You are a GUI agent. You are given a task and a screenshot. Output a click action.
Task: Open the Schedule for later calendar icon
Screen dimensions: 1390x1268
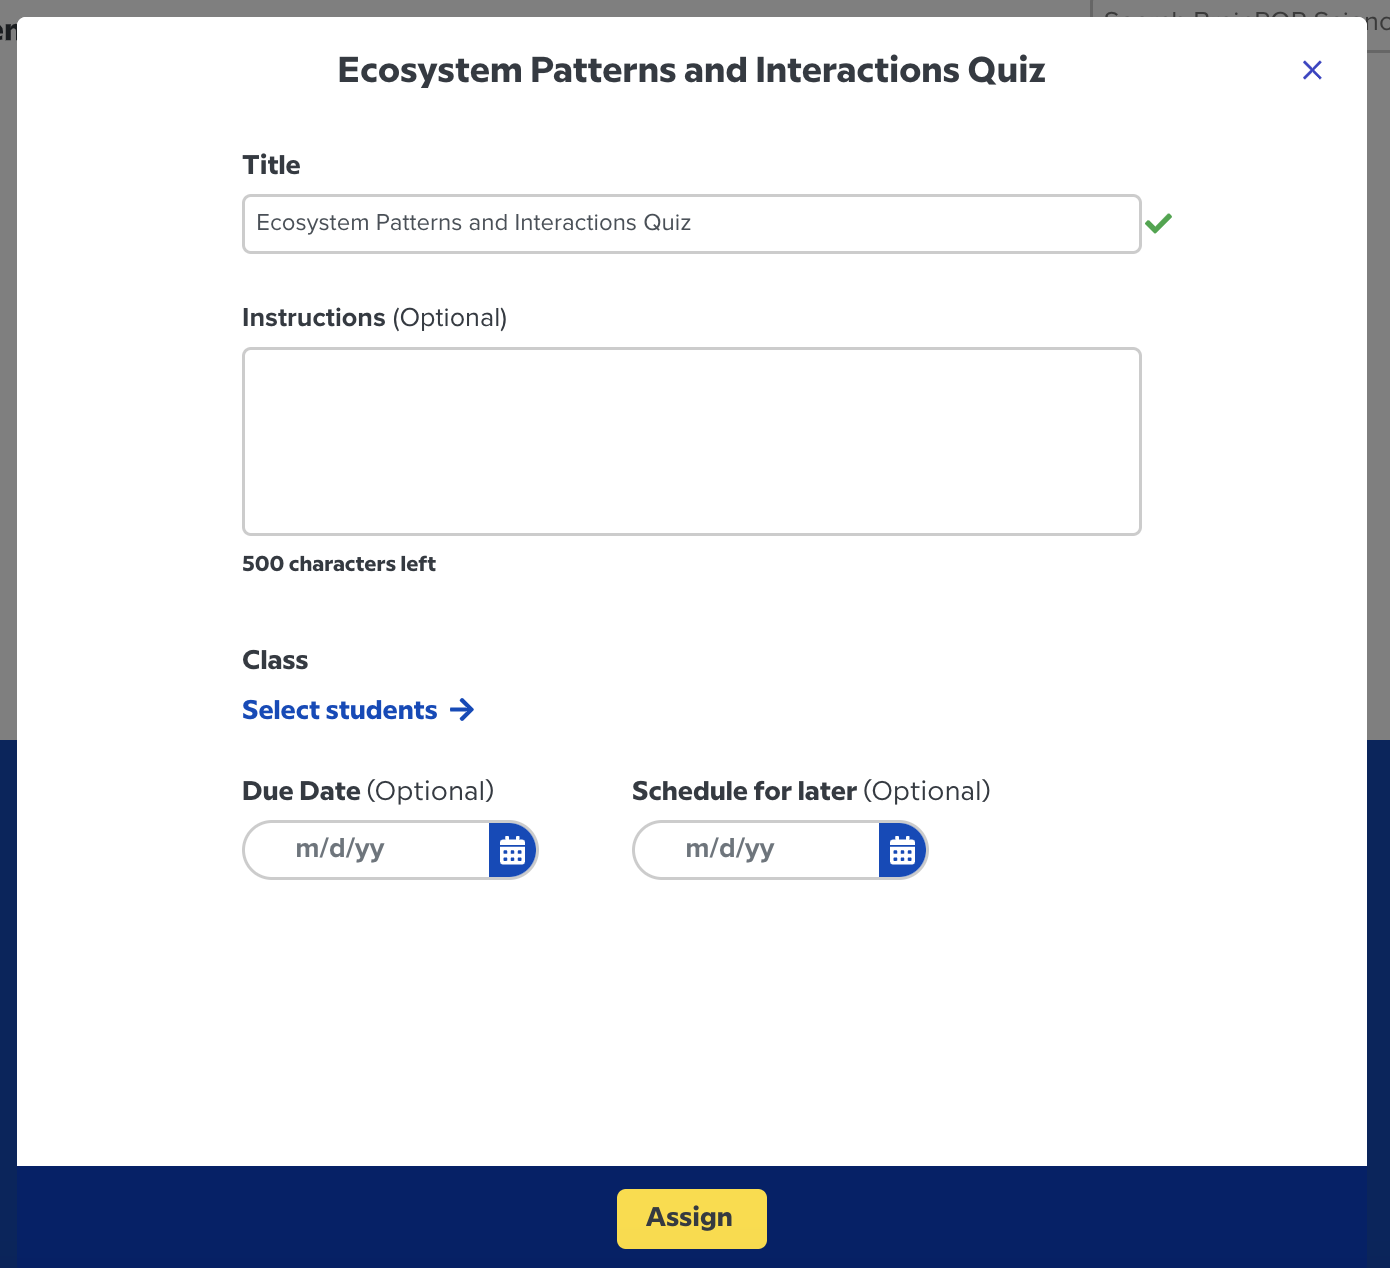(903, 850)
